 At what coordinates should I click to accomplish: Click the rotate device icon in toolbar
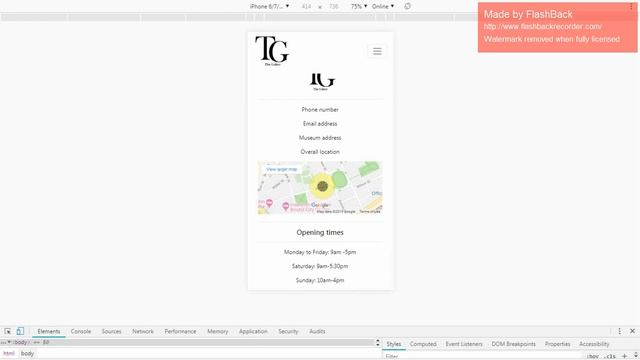point(407,6)
